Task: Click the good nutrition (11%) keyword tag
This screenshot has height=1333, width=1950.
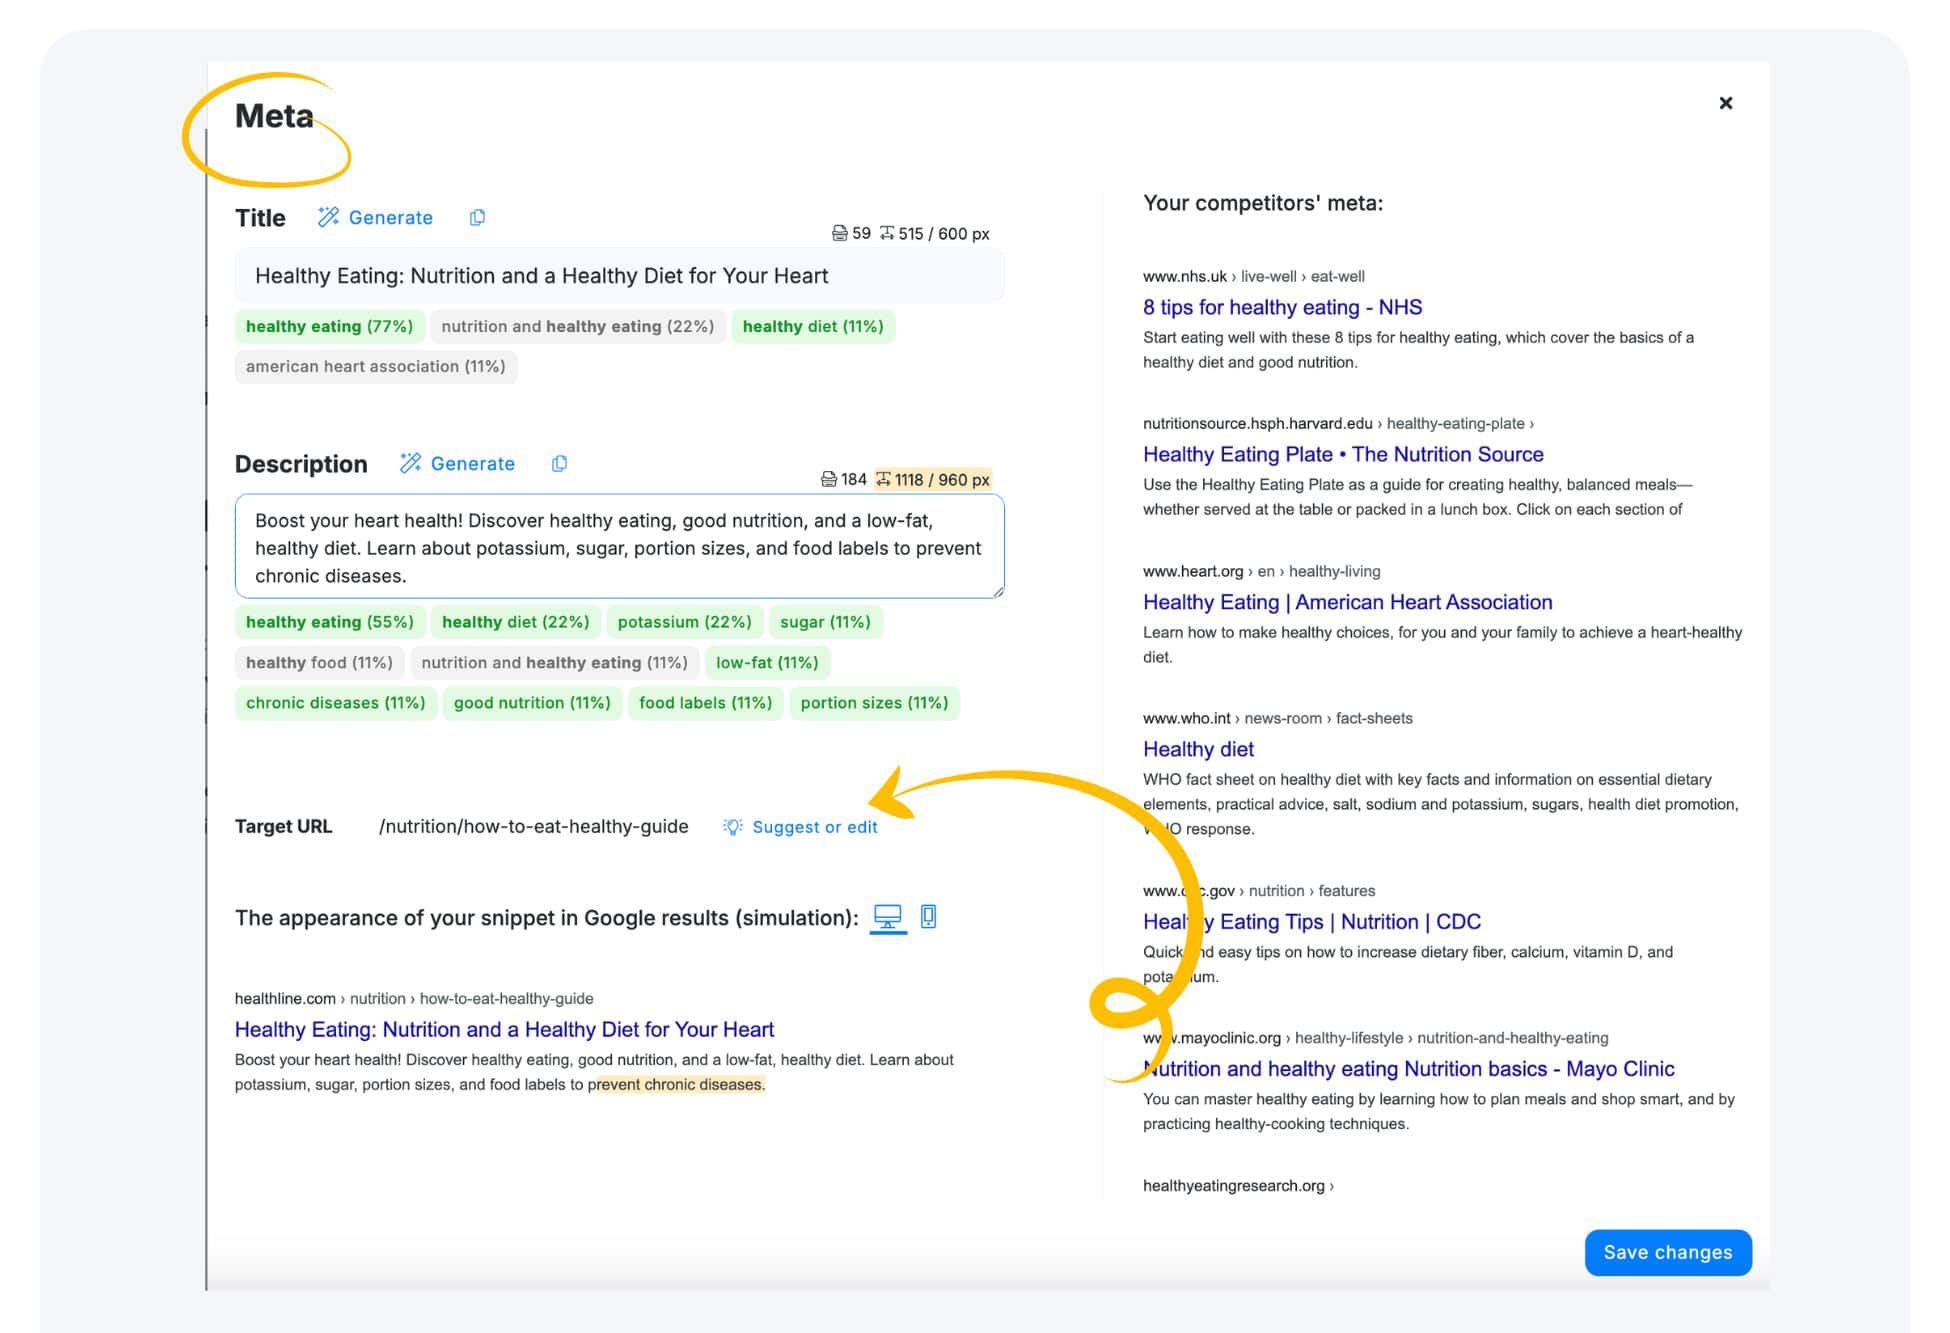Action: [532, 703]
